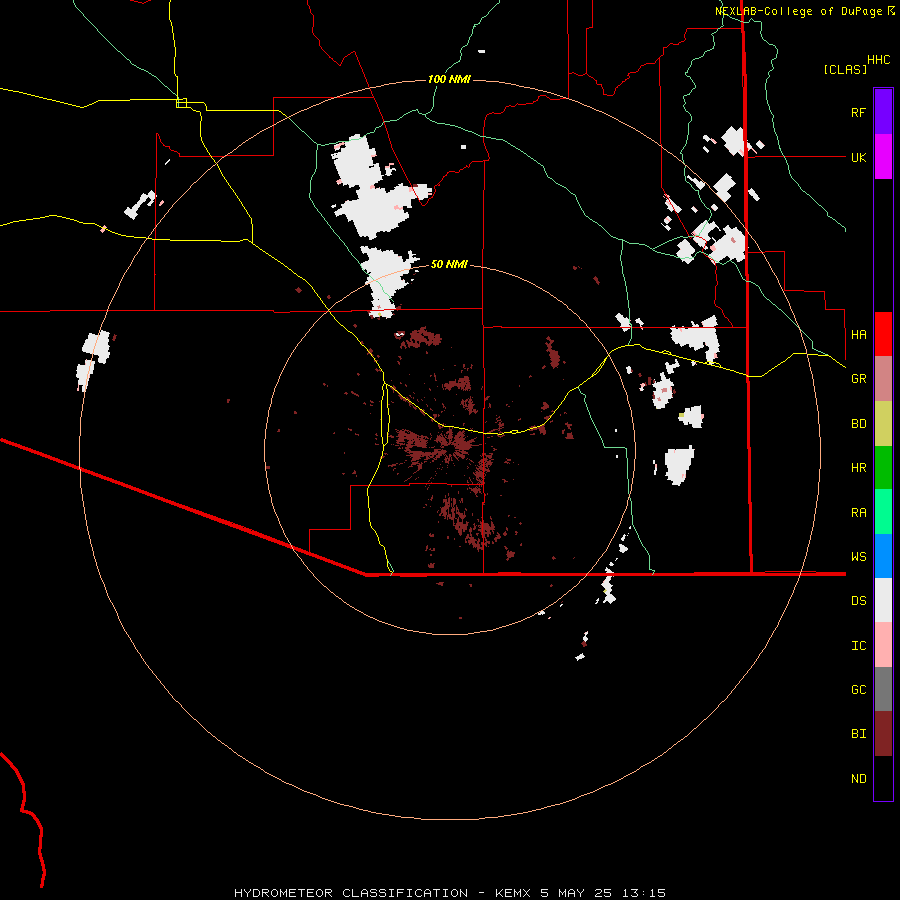Click the UK legend label

(858, 157)
